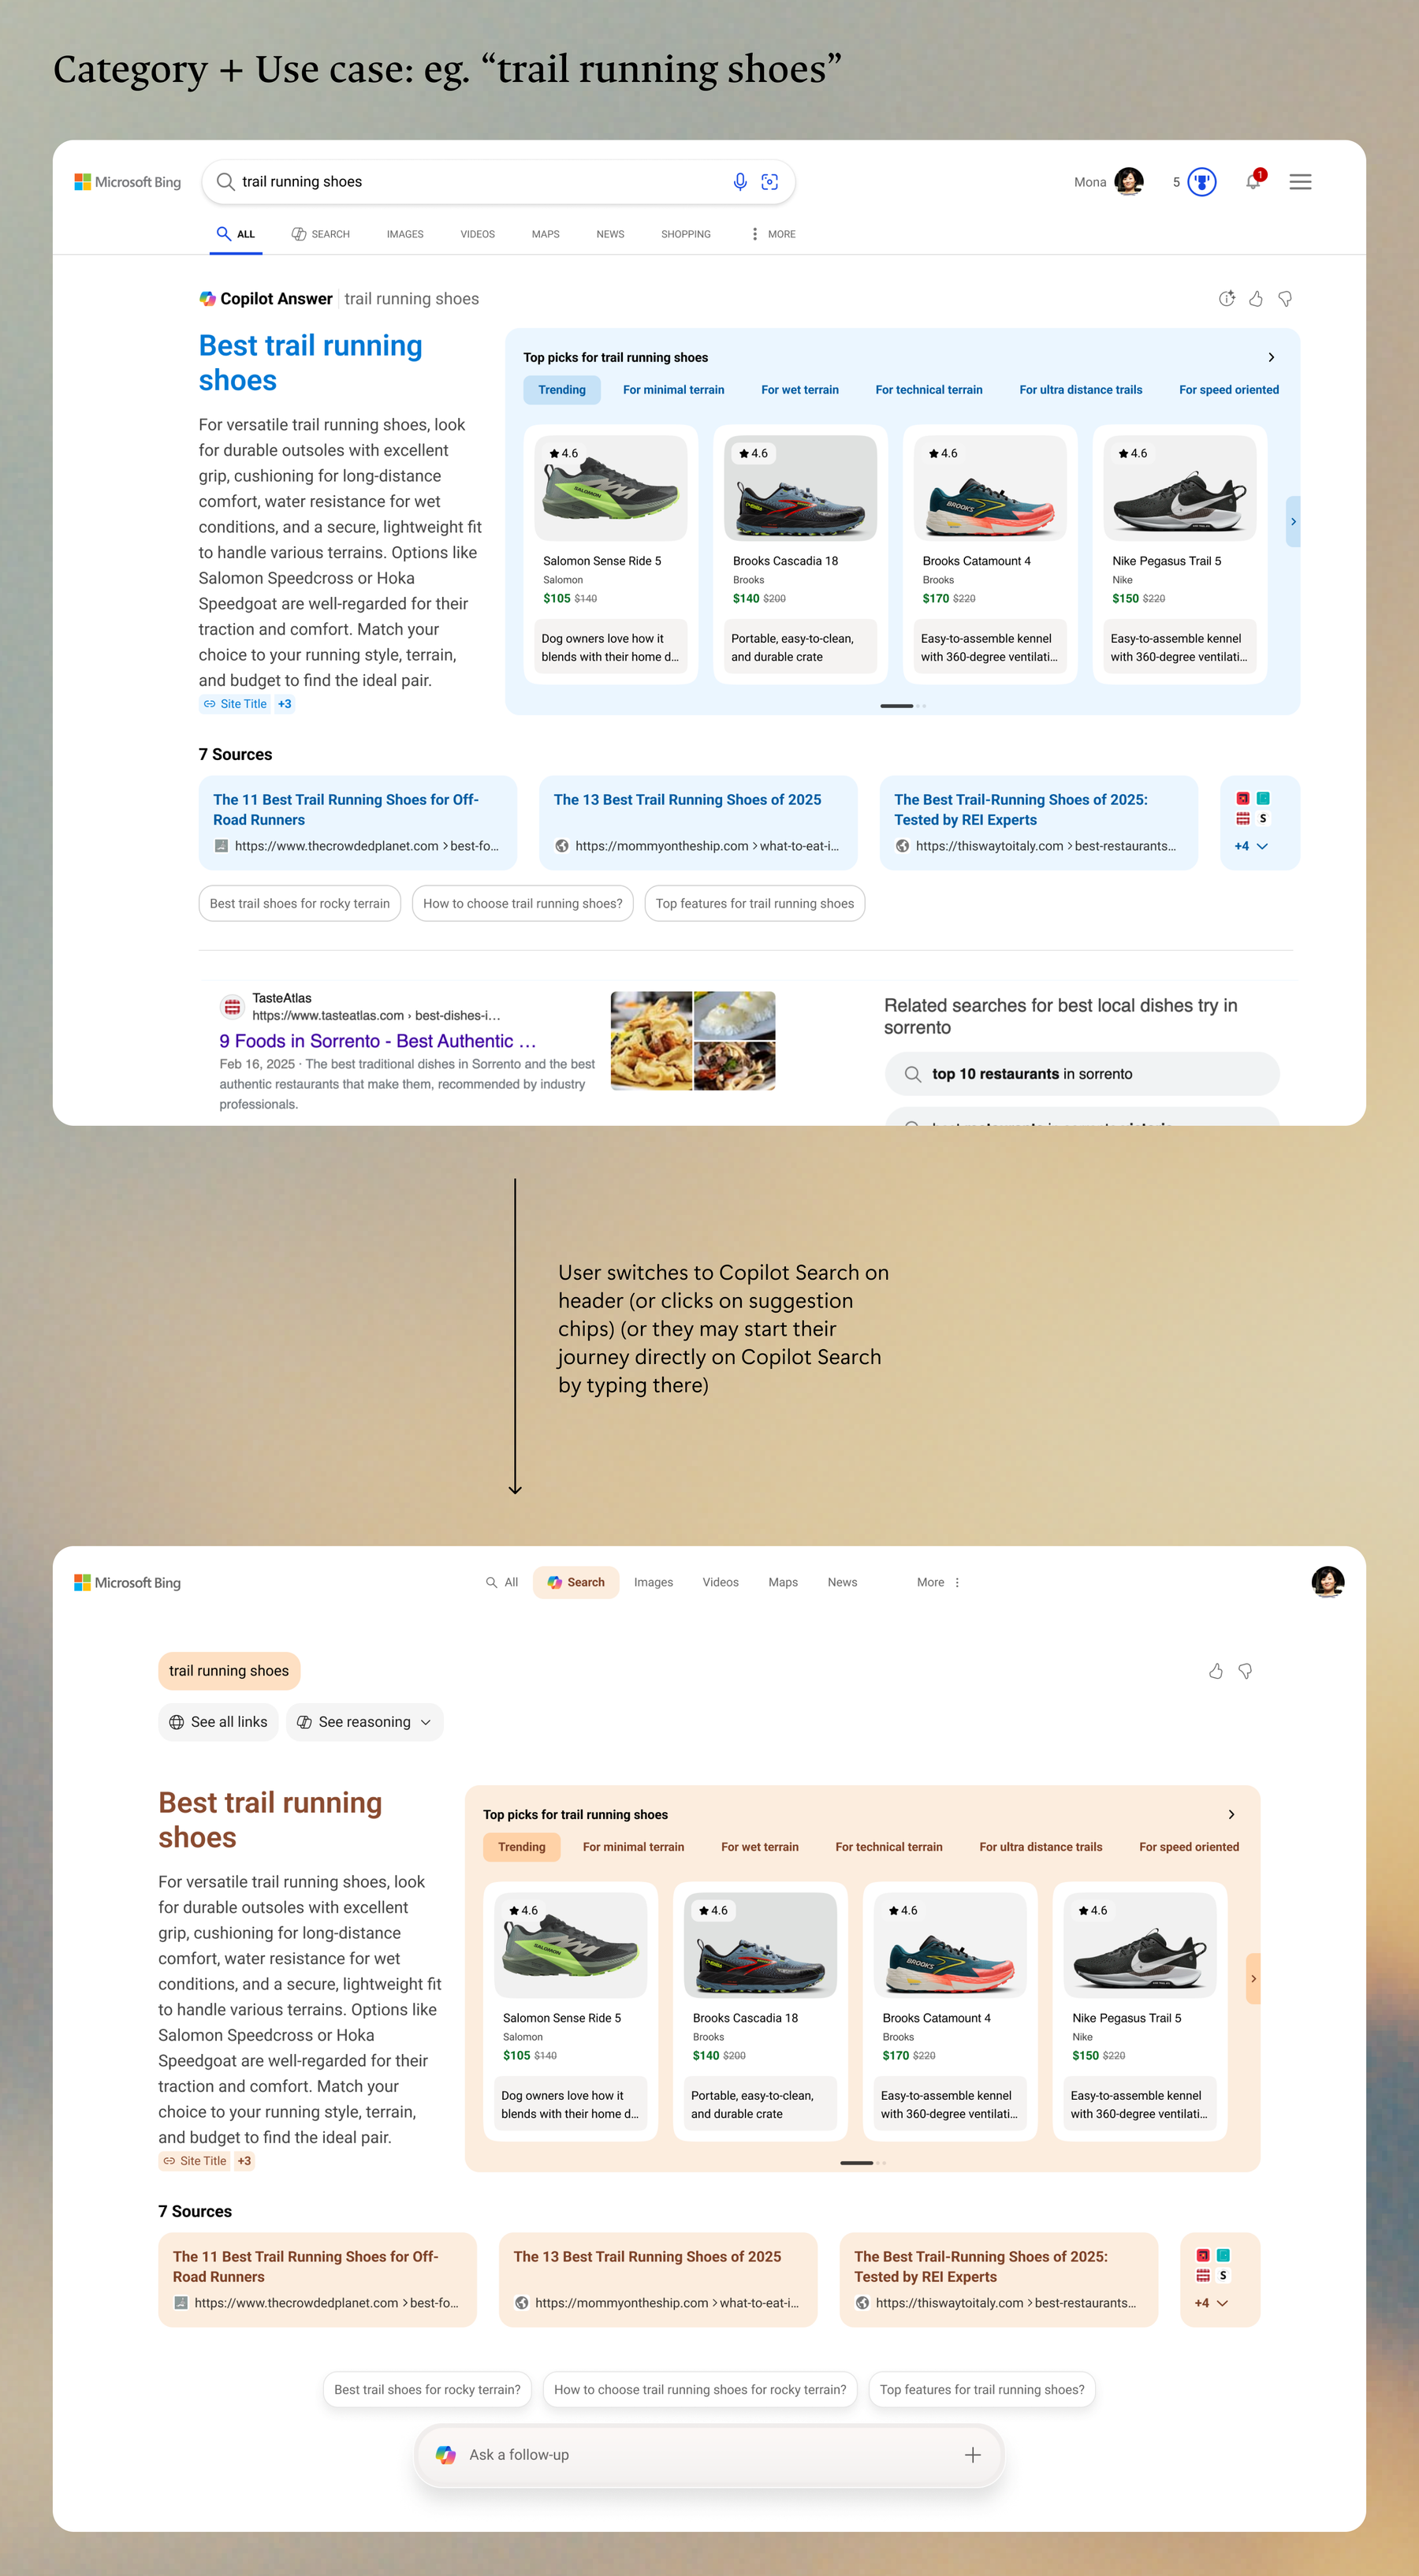Open The 13 Best Trail Running Shoes source in blue panel
Viewport: 1419px width, 2576px height.
[698, 822]
